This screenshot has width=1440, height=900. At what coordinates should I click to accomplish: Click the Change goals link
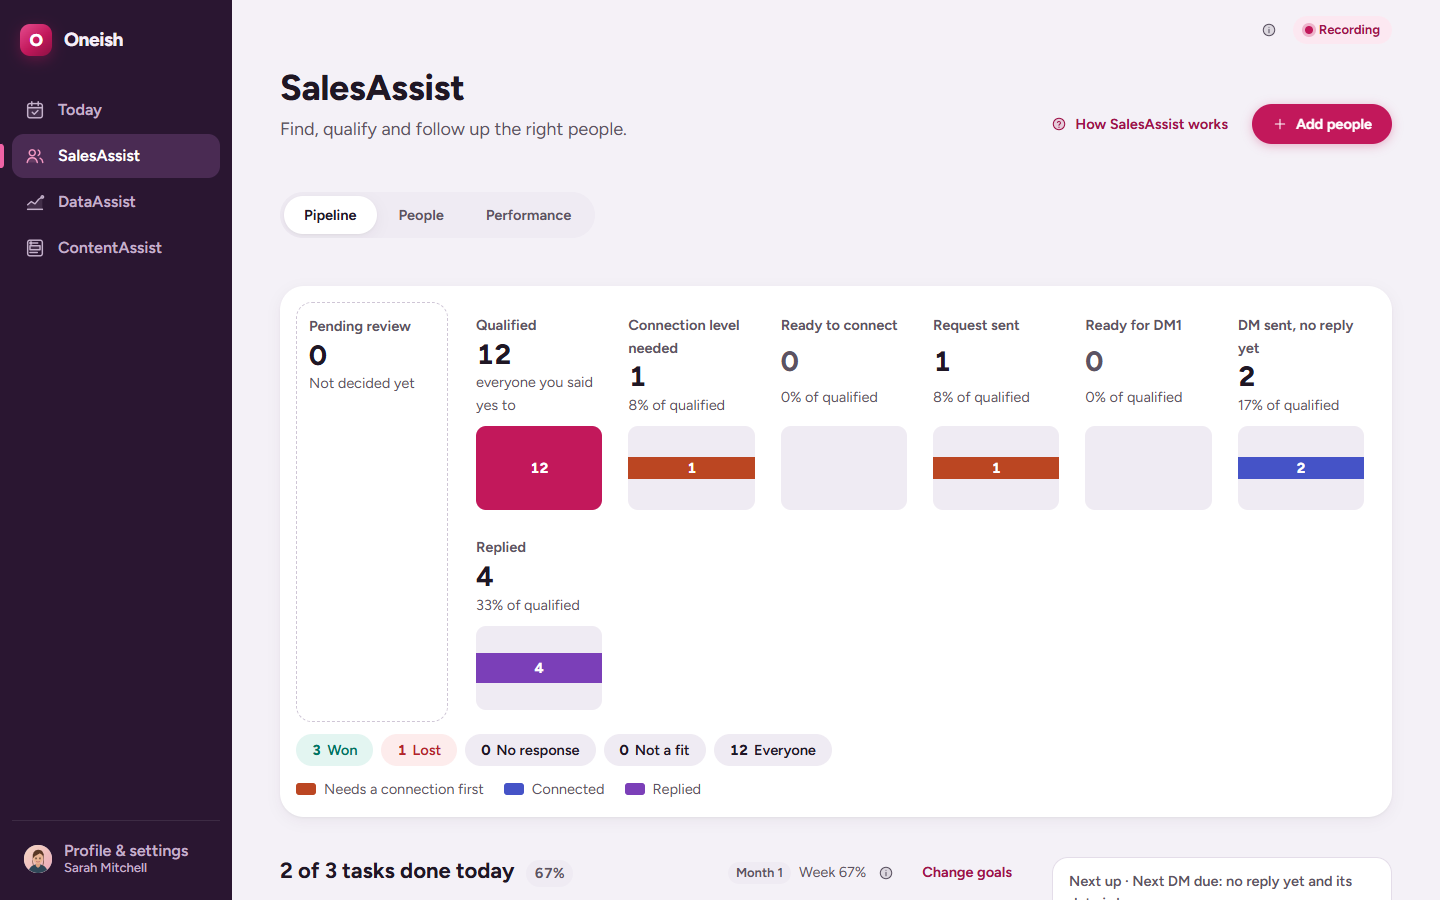(x=967, y=872)
